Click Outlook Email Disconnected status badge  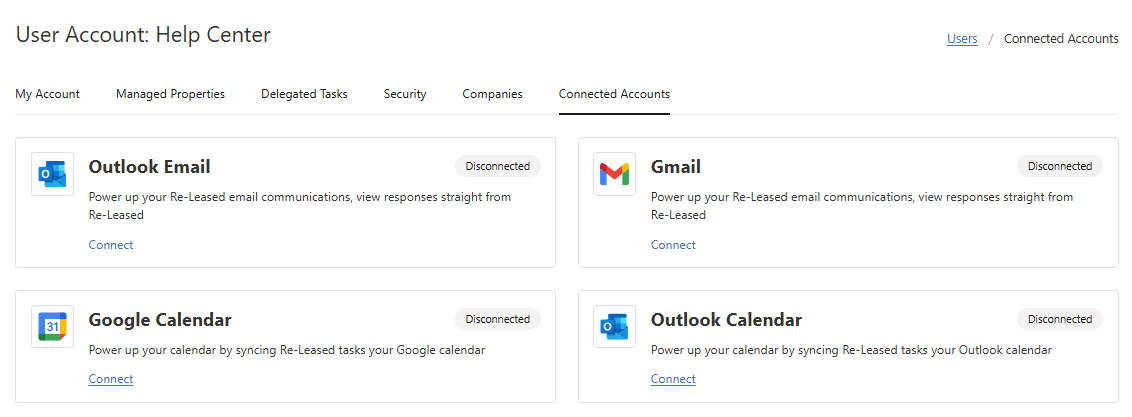click(x=497, y=166)
